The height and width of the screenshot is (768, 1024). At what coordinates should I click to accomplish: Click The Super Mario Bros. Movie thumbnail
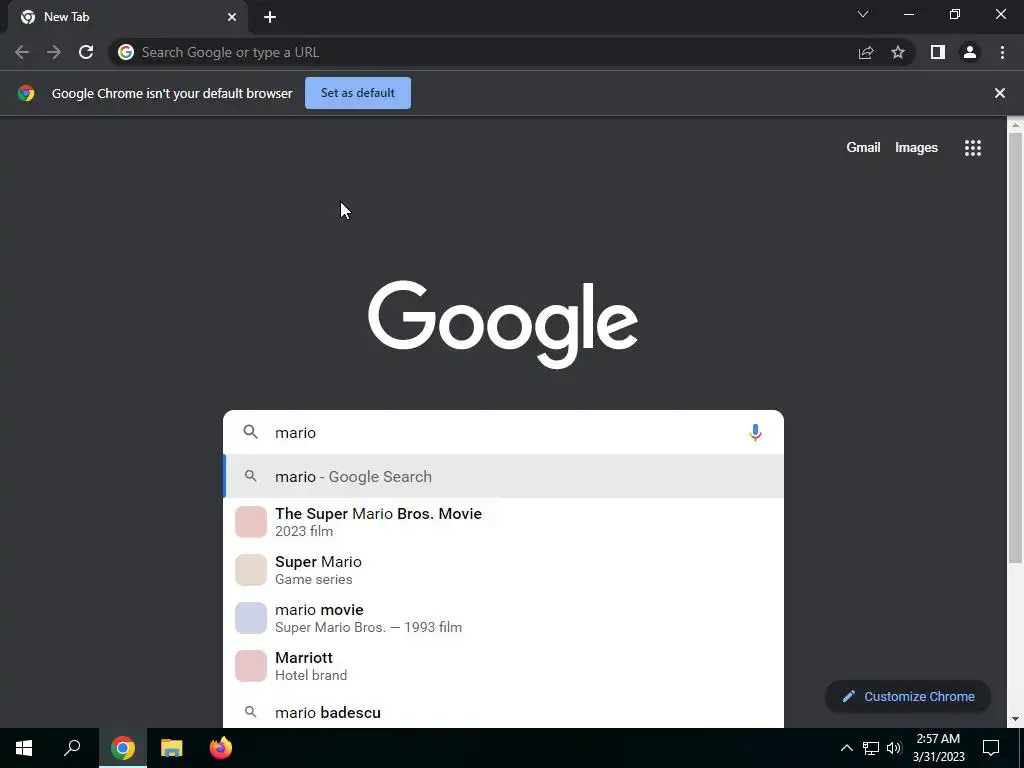(251, 522)
